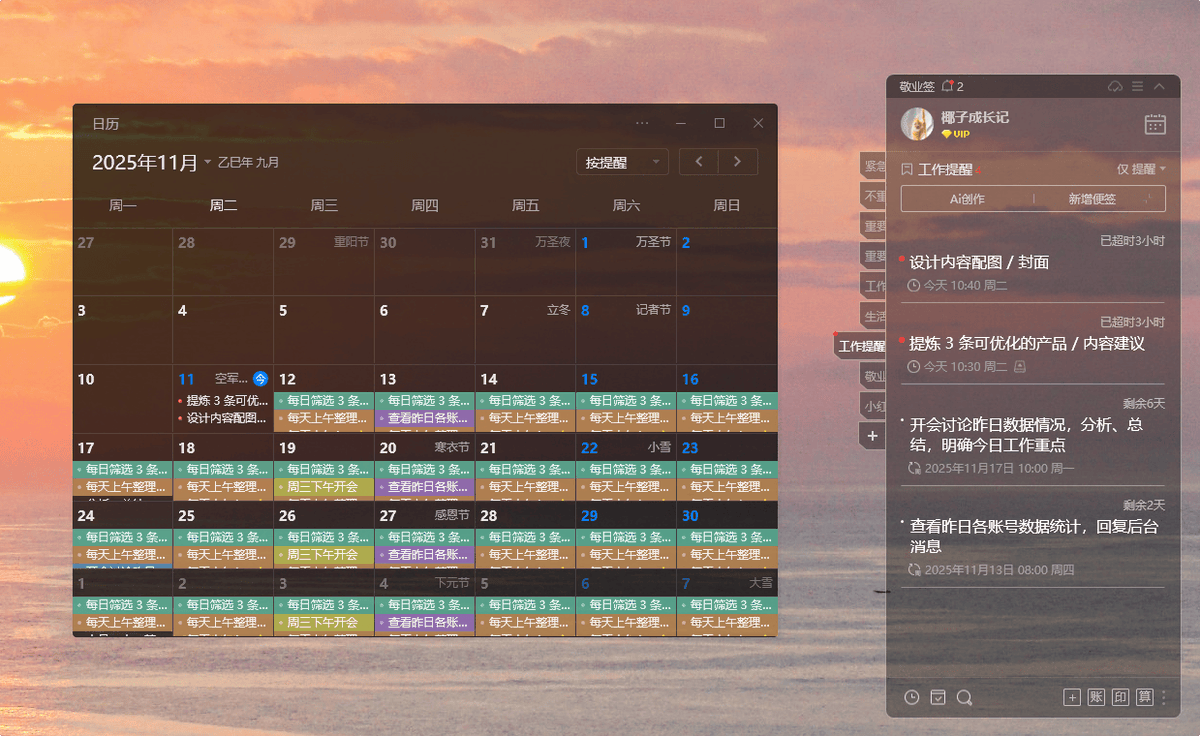
Task: Go to previous month in calendar
Action: 699,161
